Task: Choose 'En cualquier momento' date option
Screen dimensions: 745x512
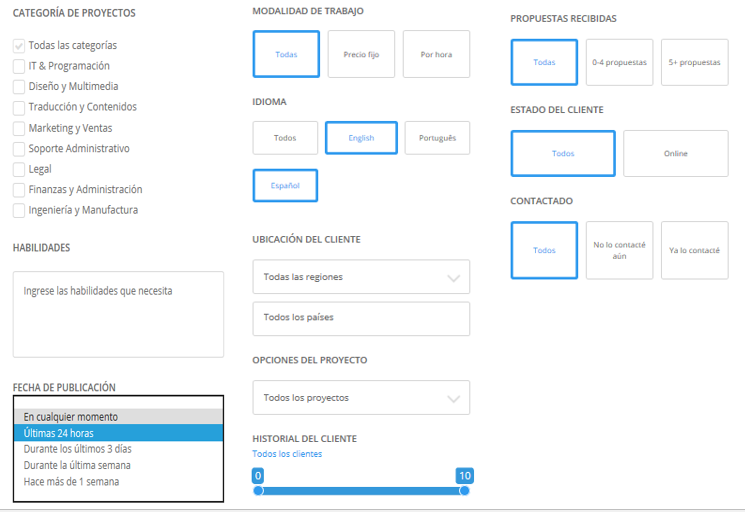Action: (118, 417)
